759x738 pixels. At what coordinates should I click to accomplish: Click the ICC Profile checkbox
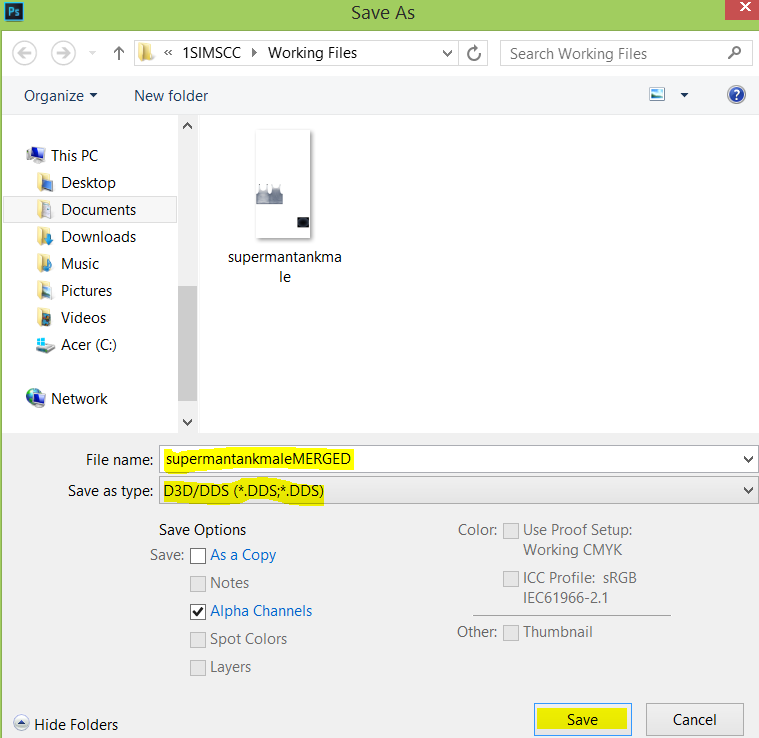511,579
